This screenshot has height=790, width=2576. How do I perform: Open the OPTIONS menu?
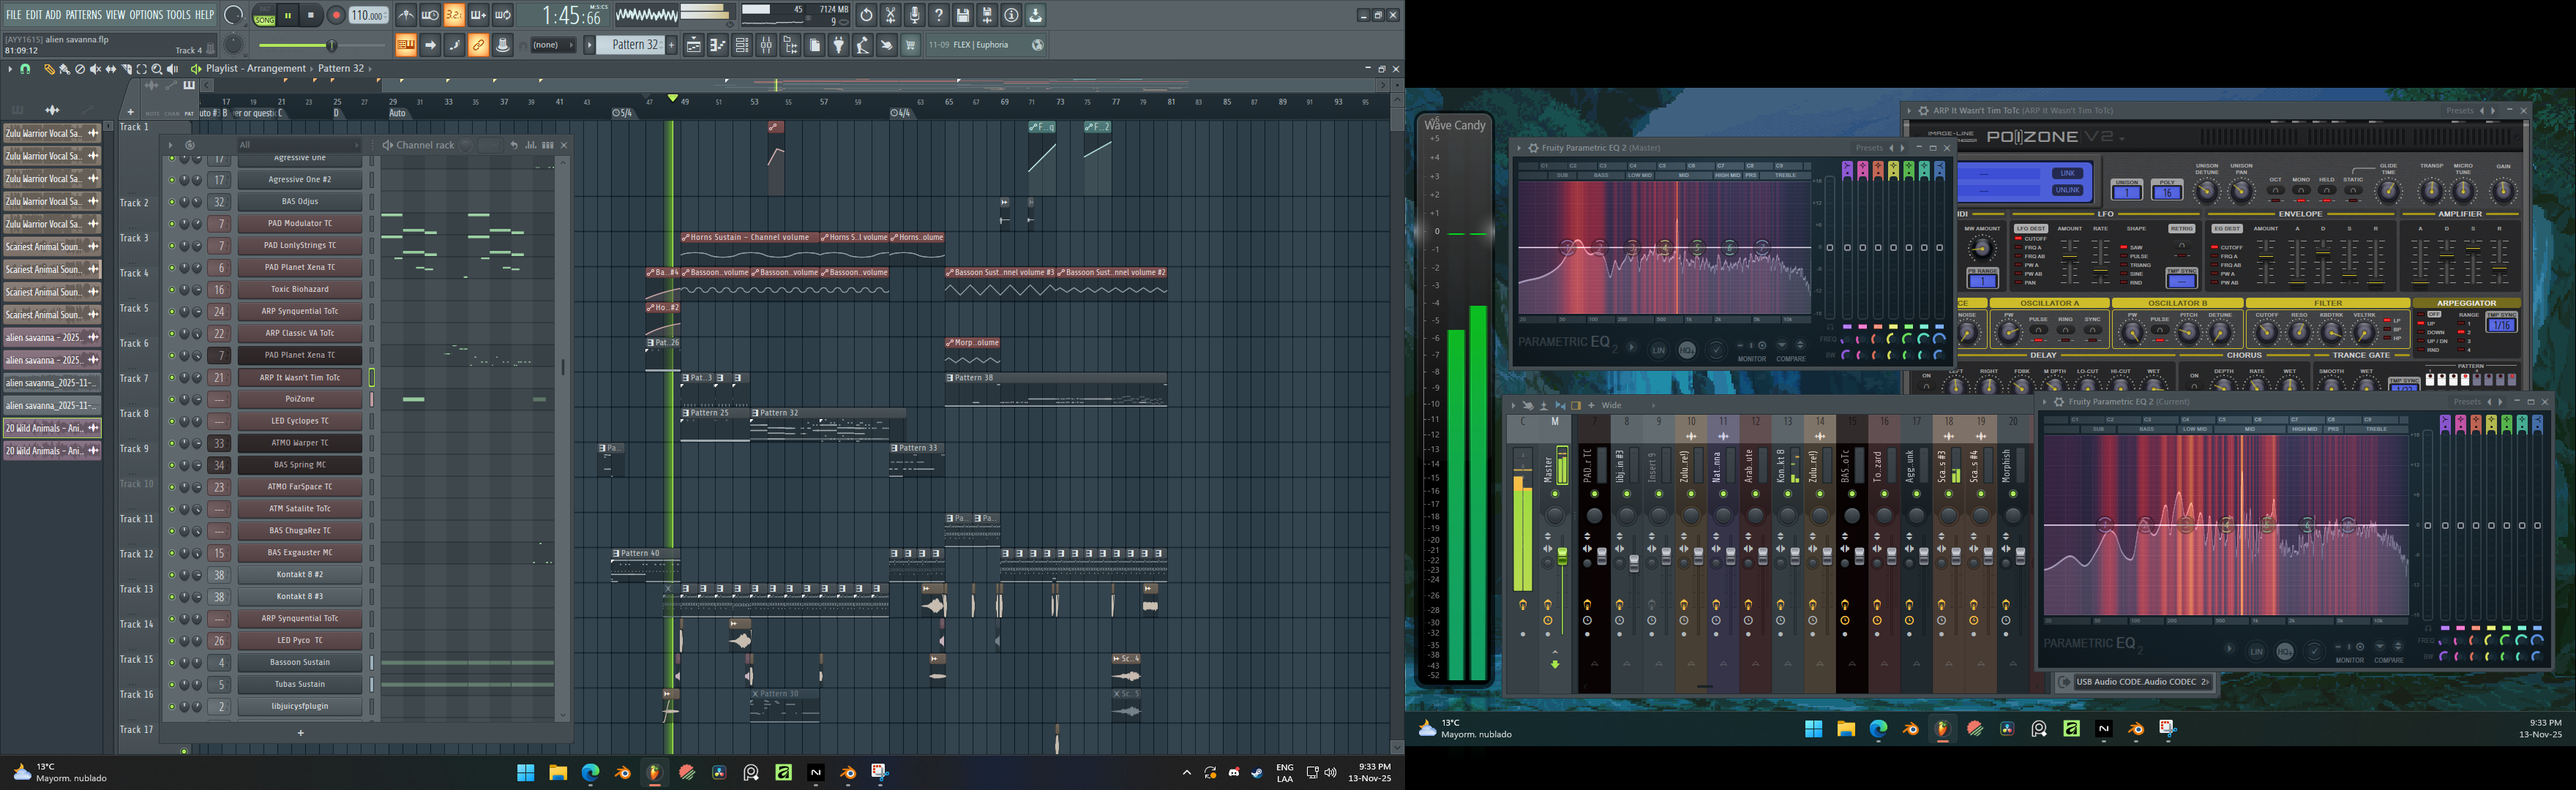pos(146,15)
